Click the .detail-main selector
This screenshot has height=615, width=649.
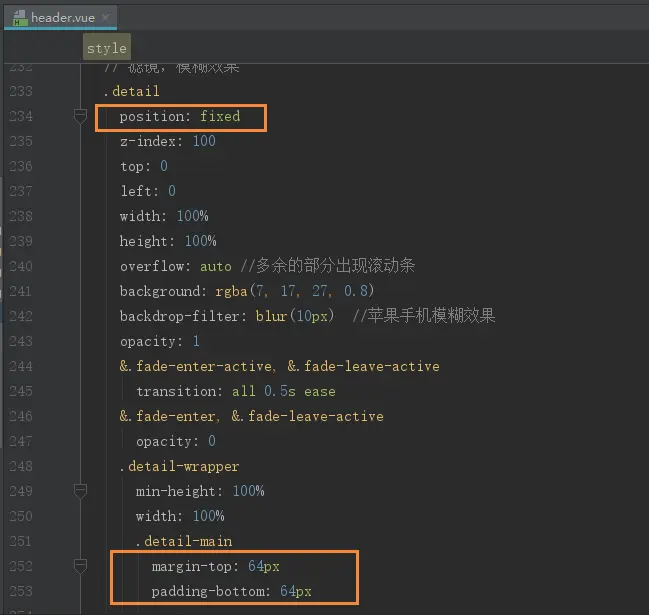coord(184,541)
